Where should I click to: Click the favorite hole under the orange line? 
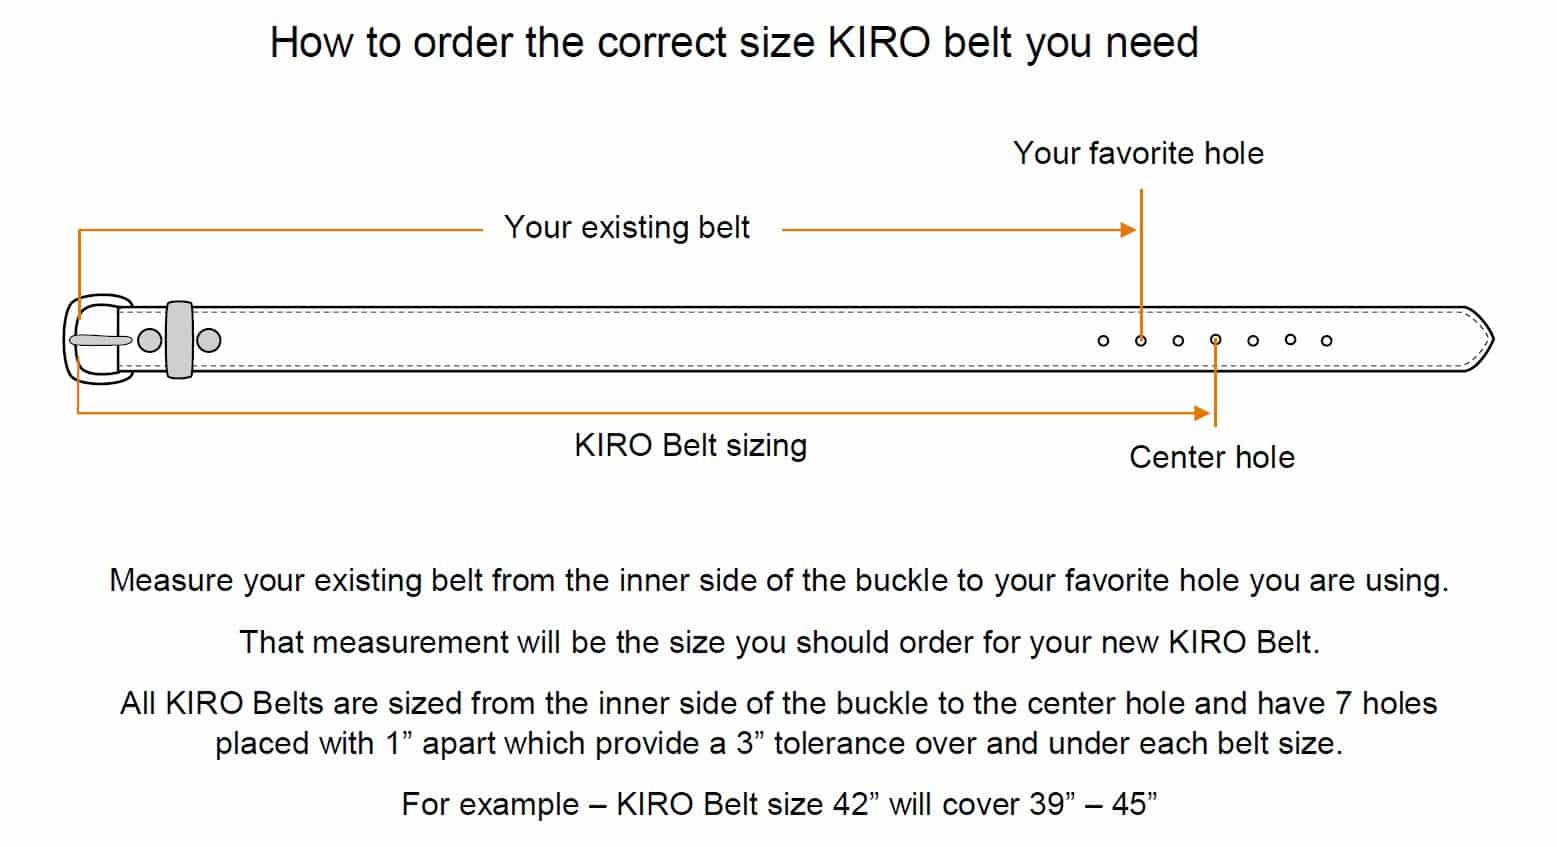1140,341
